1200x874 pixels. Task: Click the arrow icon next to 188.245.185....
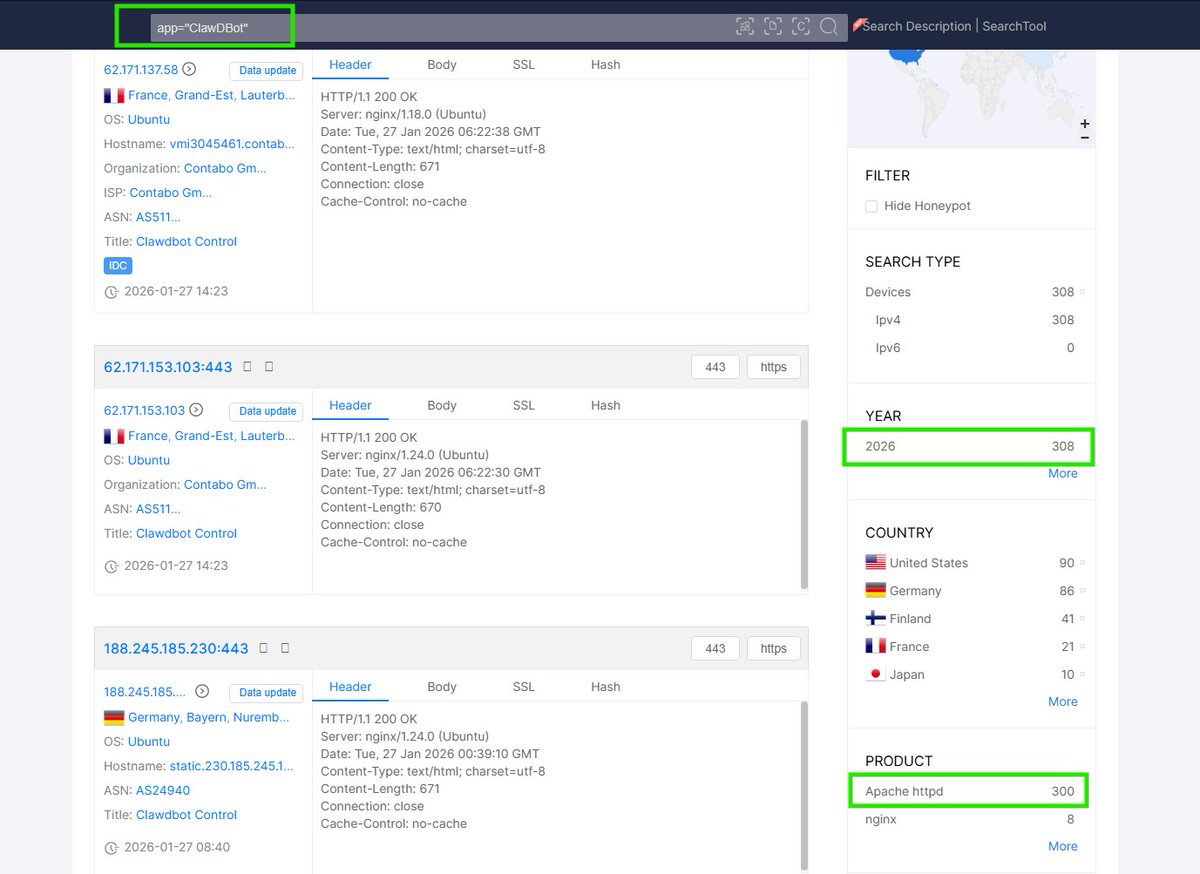click(202, 691)
